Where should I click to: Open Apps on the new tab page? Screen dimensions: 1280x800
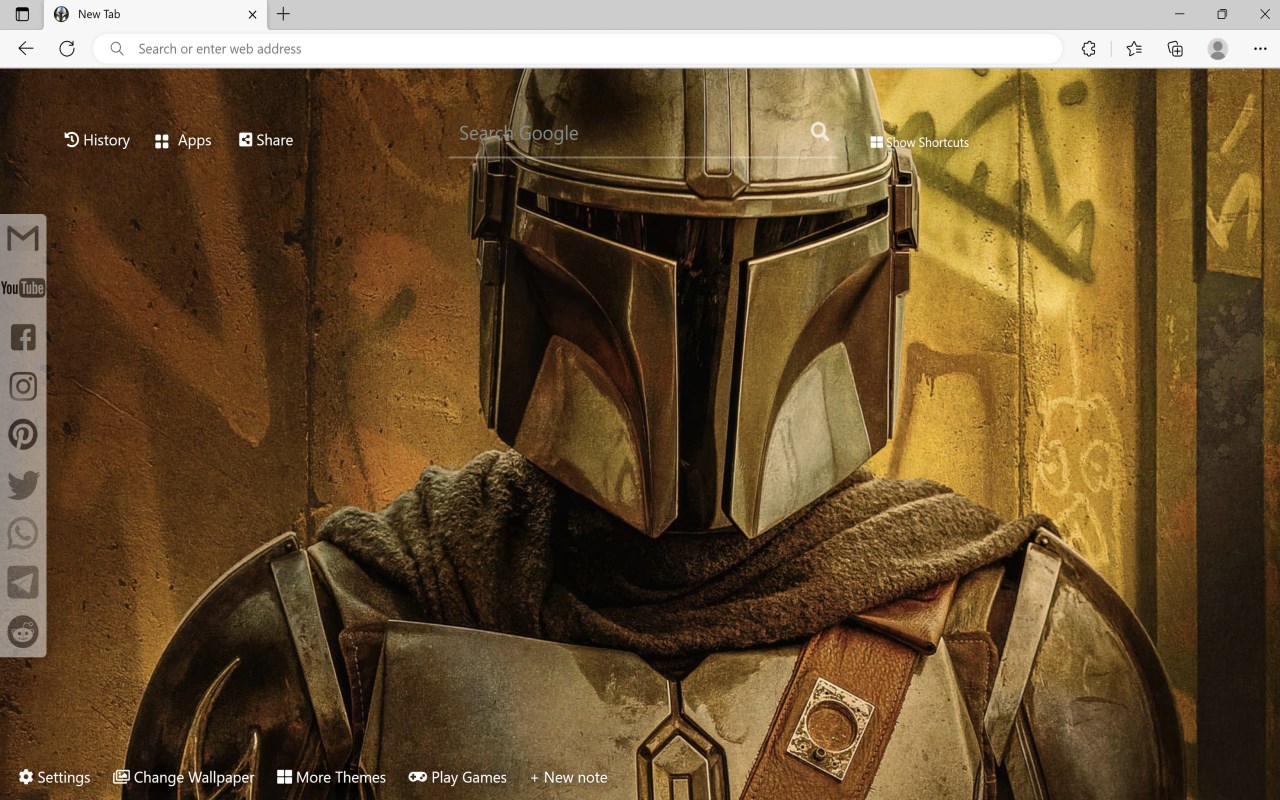183,140
